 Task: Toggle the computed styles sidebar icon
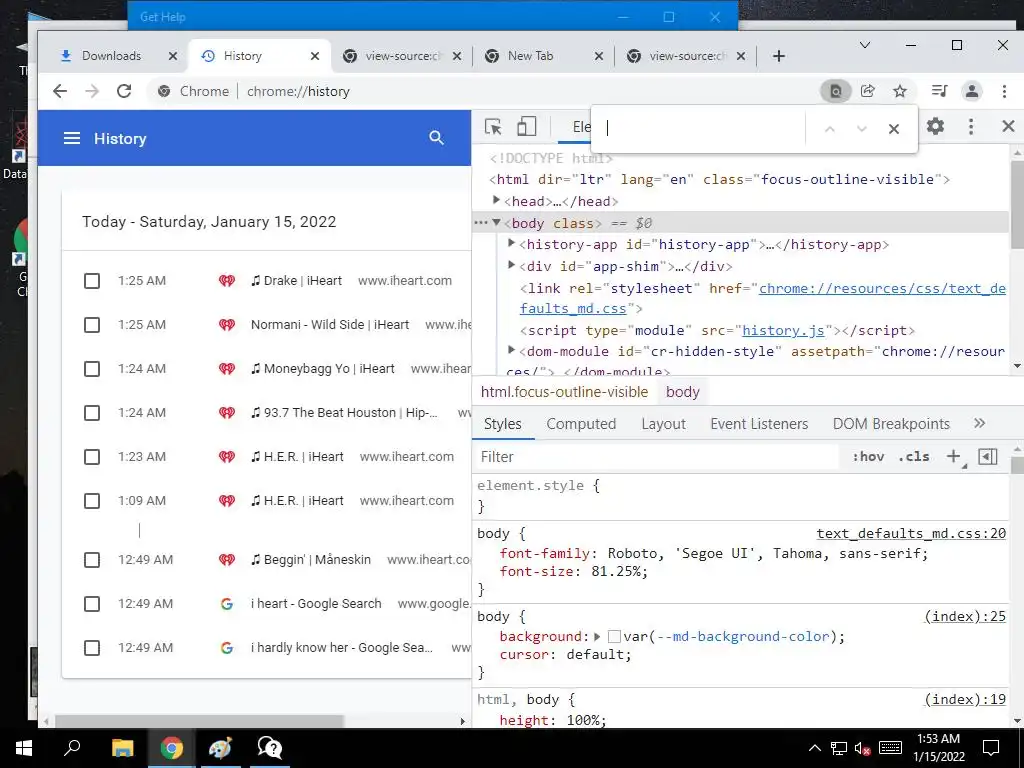(x=988, y=456)
